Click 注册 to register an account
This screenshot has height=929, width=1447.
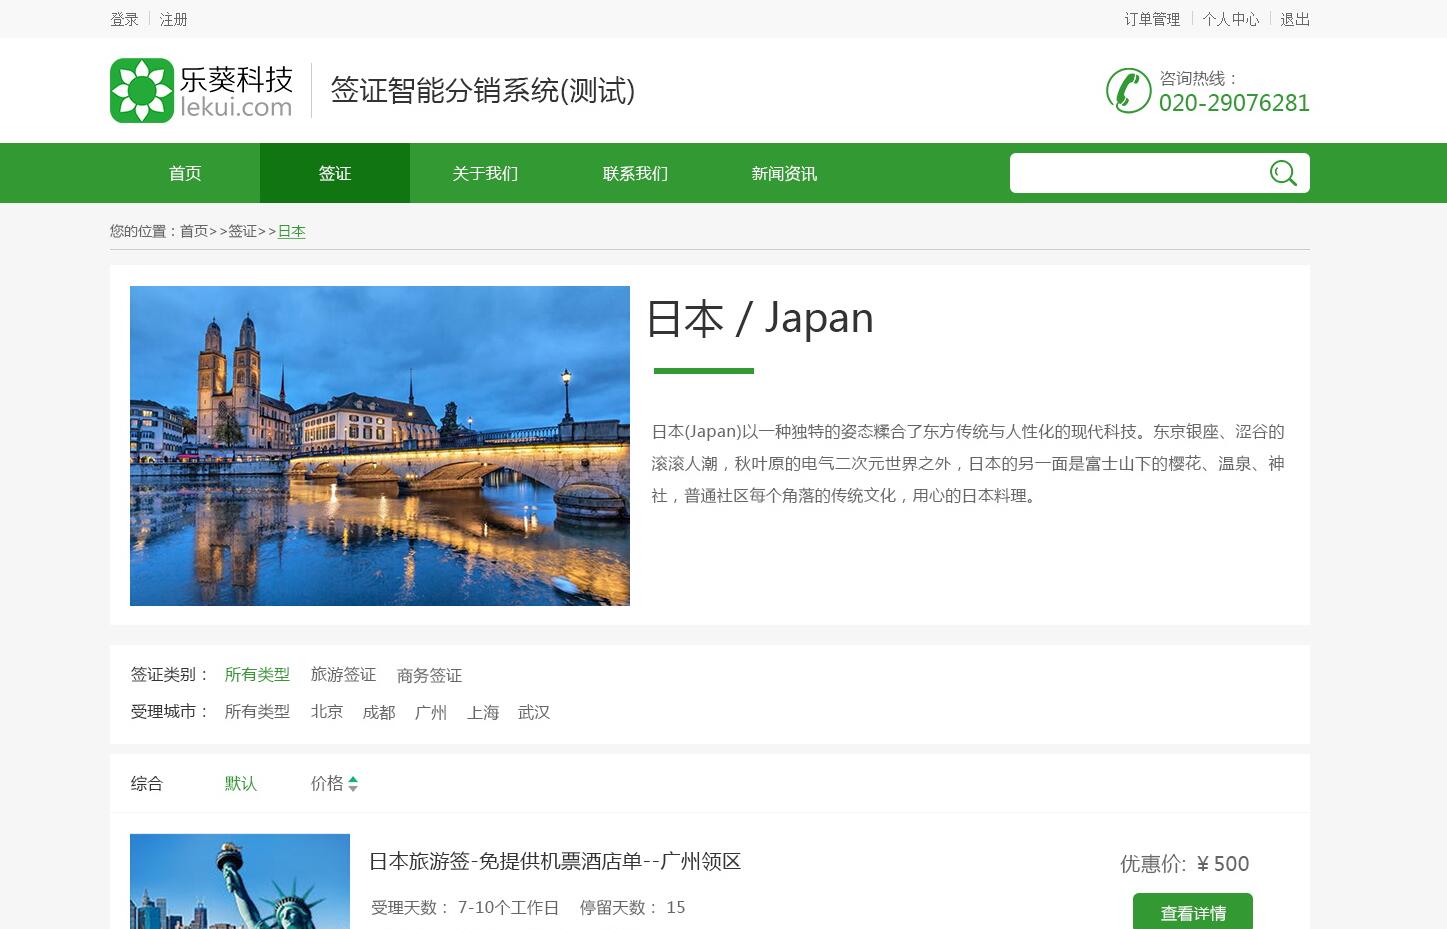[x=173, y=18]
